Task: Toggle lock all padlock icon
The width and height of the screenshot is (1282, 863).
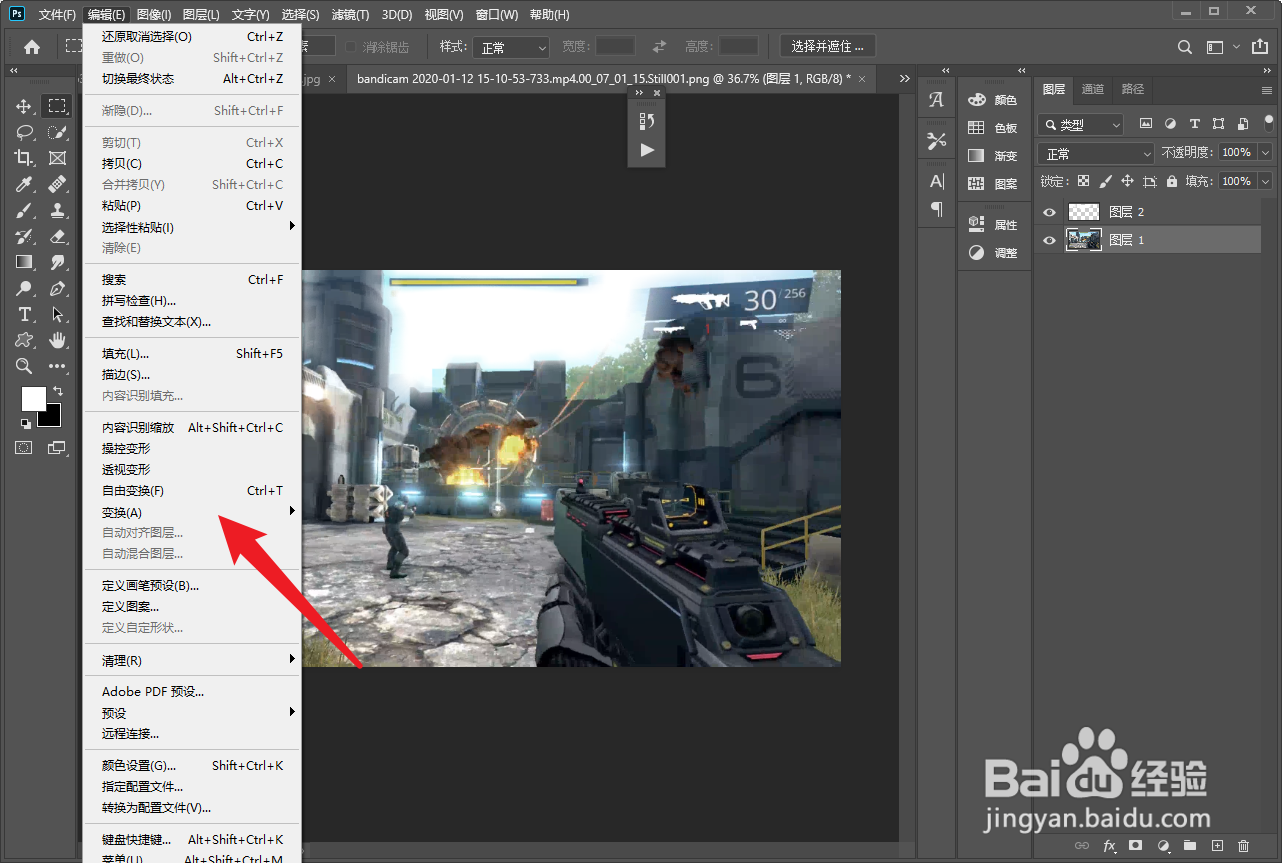Action: (x=1172, y=181)
